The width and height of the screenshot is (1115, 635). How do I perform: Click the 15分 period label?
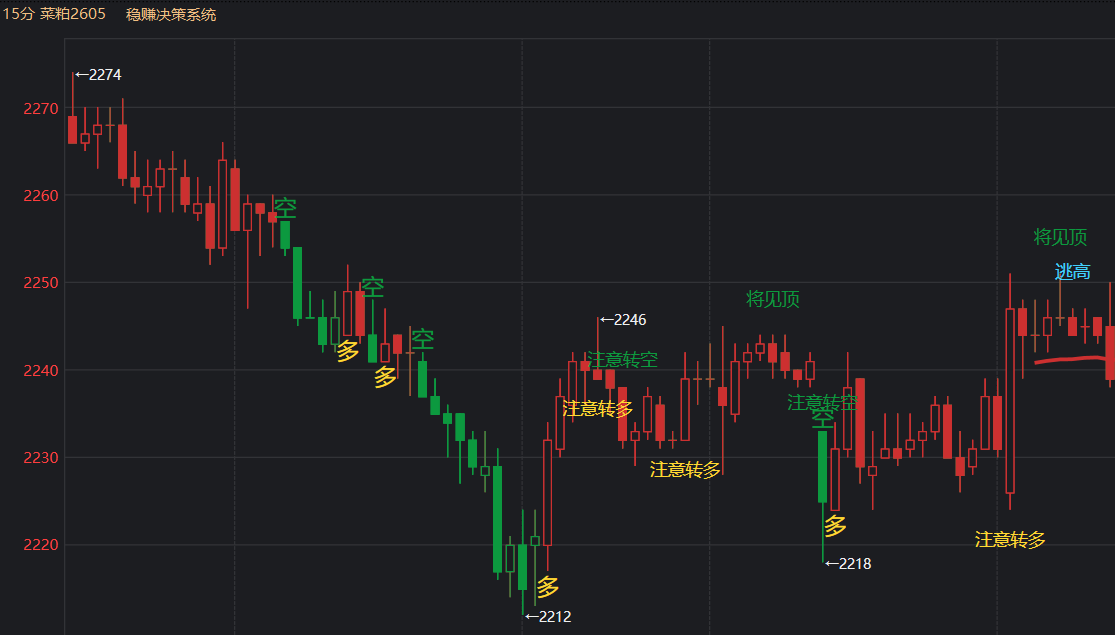tap(18, 14)
